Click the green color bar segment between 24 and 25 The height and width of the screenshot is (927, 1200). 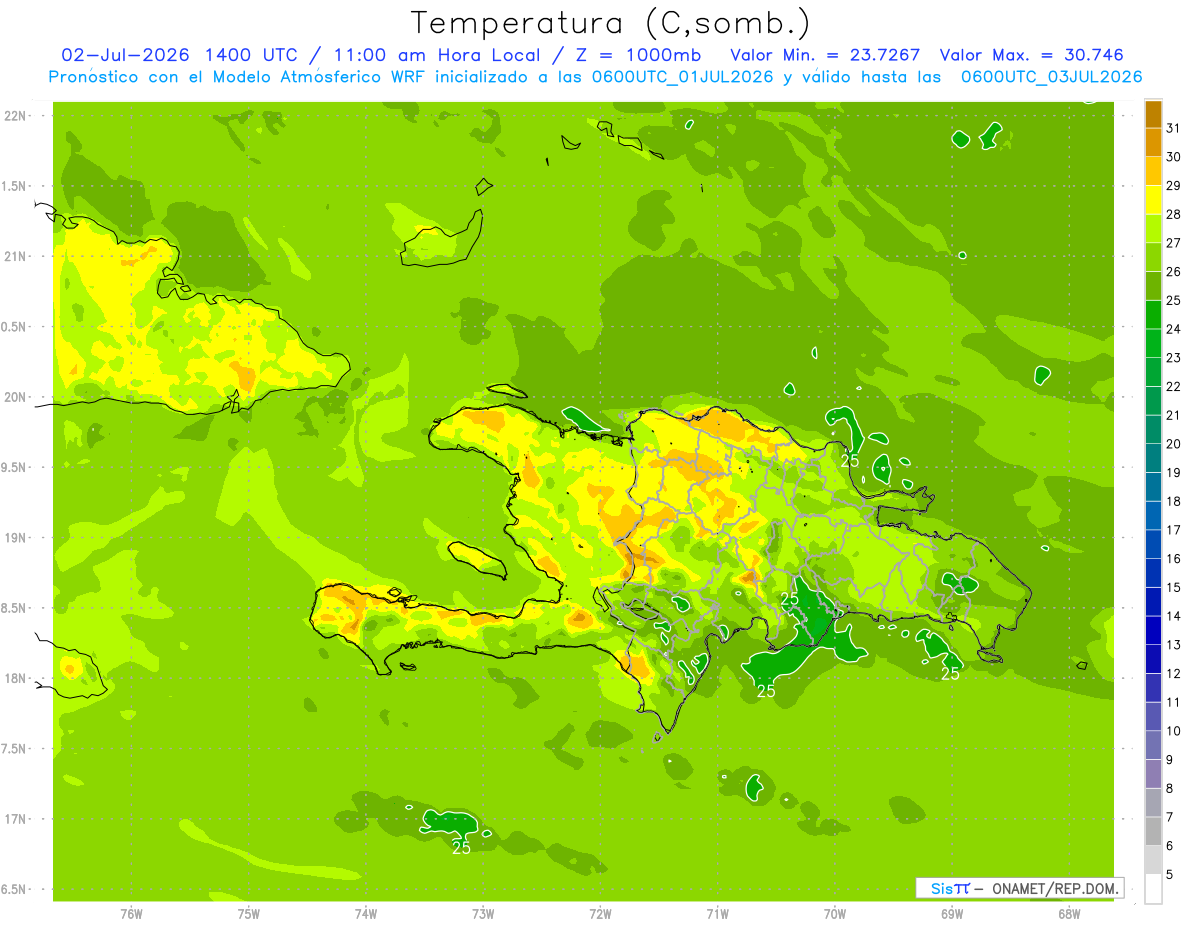tap(1153, 314)
